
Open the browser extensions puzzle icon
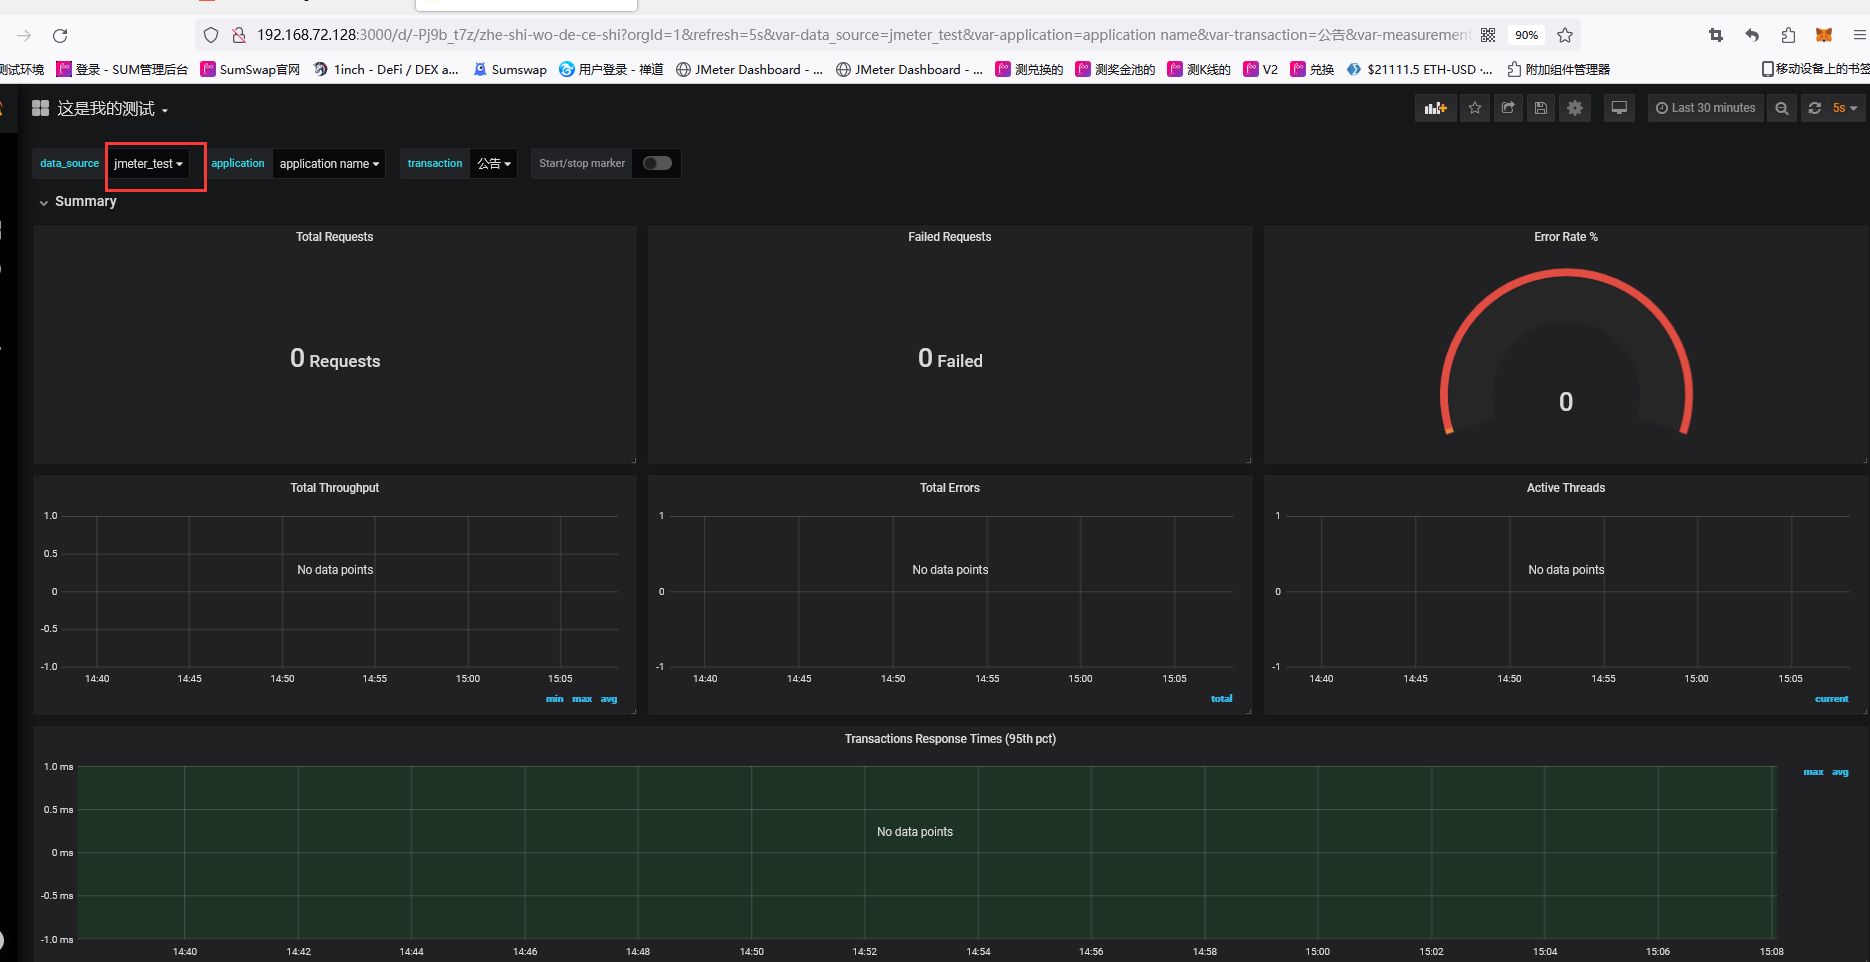pos(1788,35)
